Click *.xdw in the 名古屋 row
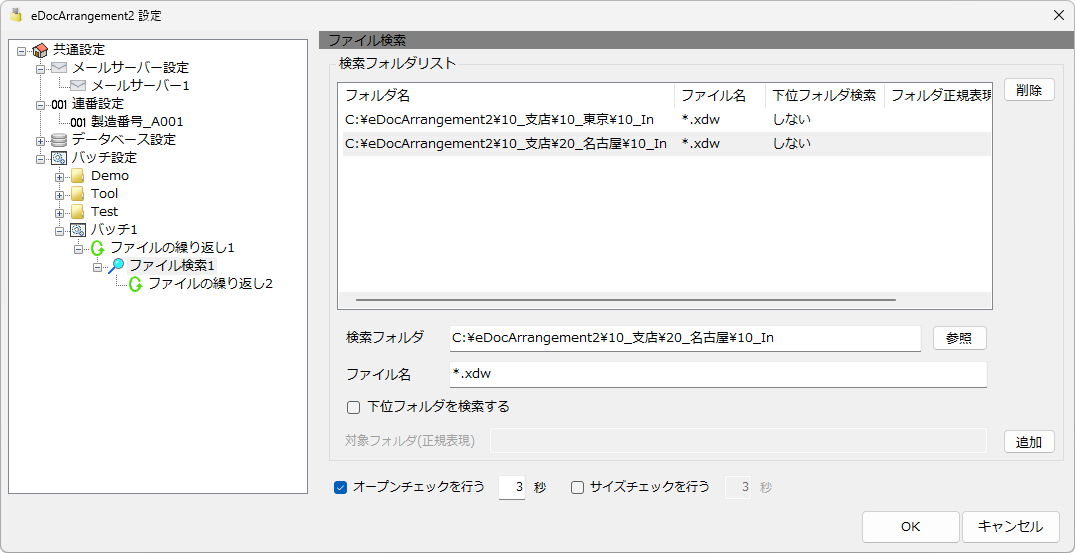This screenshot has height=553, width=1075. (701, 144)
